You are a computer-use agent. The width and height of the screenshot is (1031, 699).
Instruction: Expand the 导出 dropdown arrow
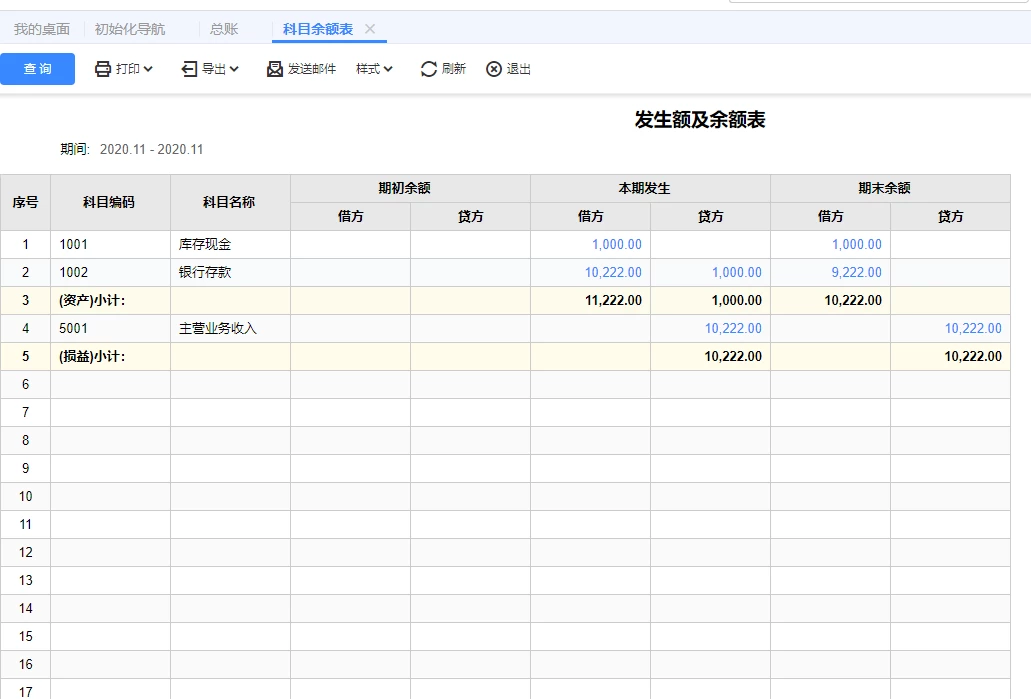(234, 69)
